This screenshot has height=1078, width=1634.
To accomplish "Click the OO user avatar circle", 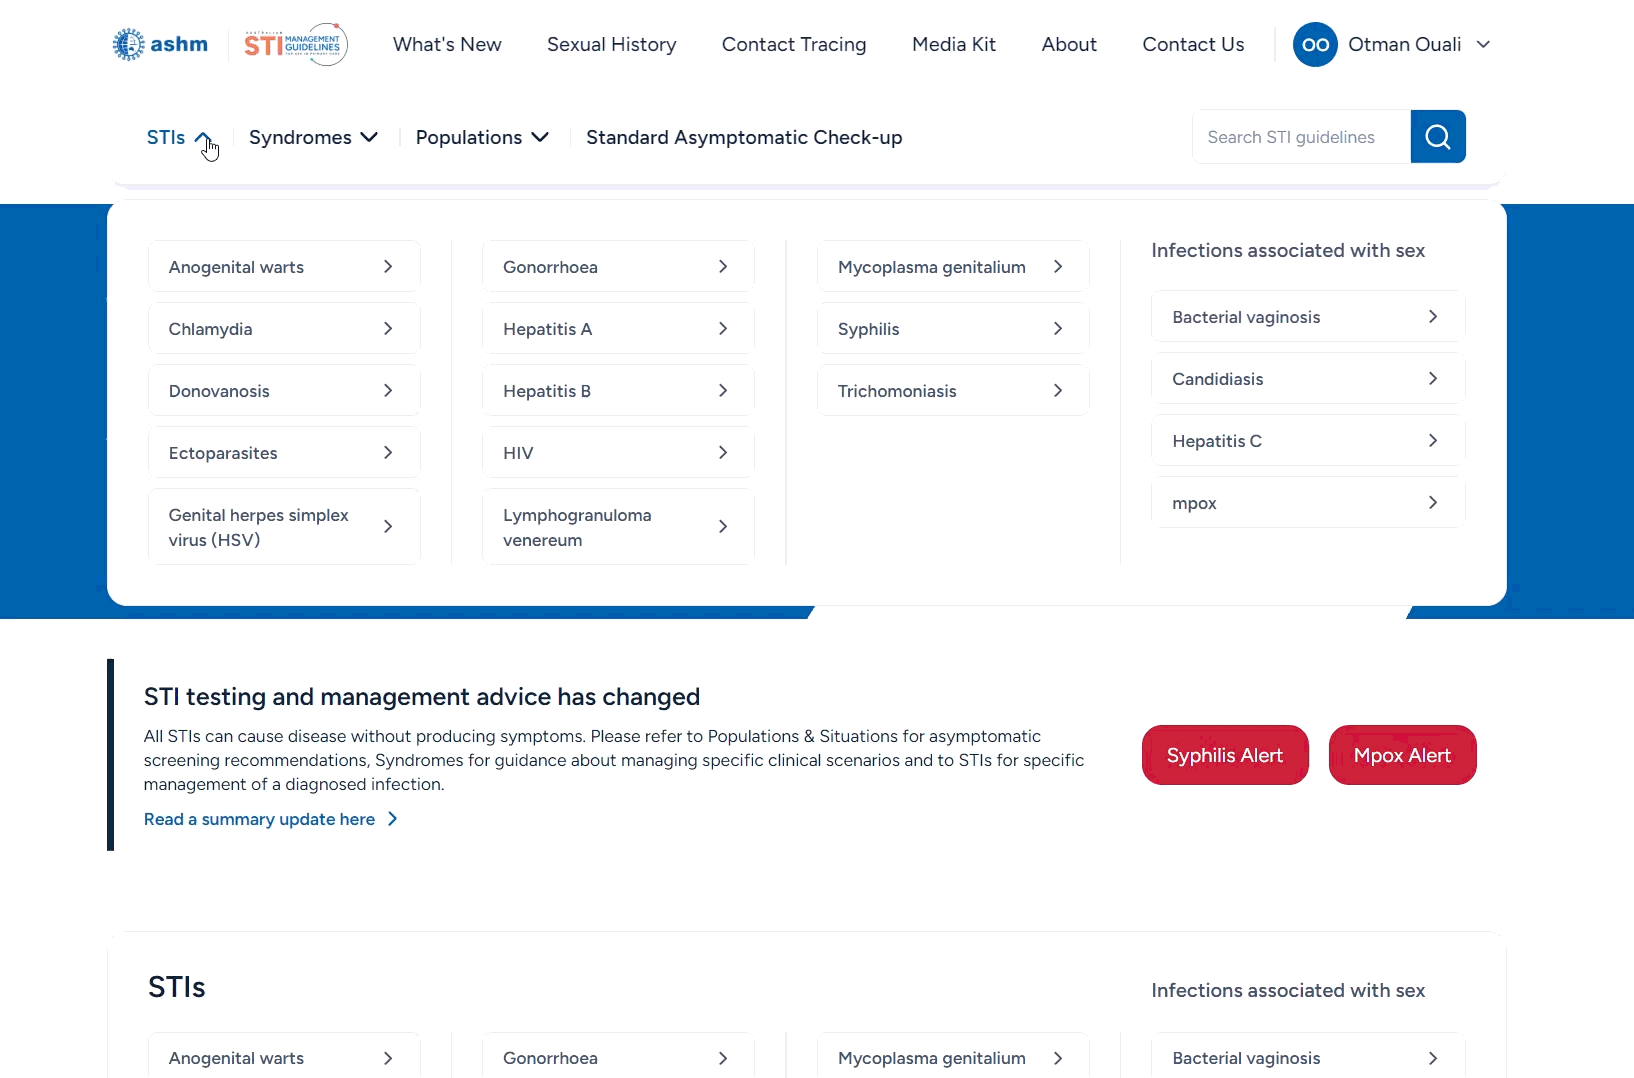I will pyautogui.click(x=1315, y=44).
